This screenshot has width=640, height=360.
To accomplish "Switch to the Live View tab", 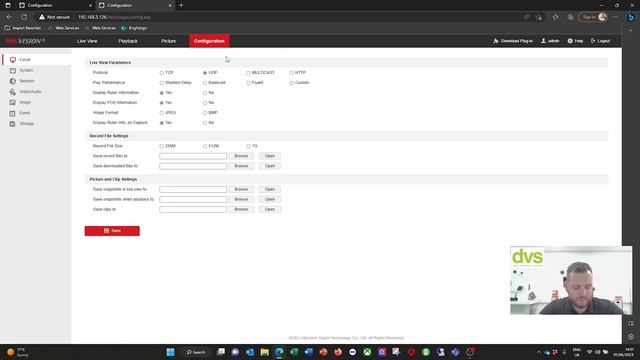I will [x=87, y=41].
